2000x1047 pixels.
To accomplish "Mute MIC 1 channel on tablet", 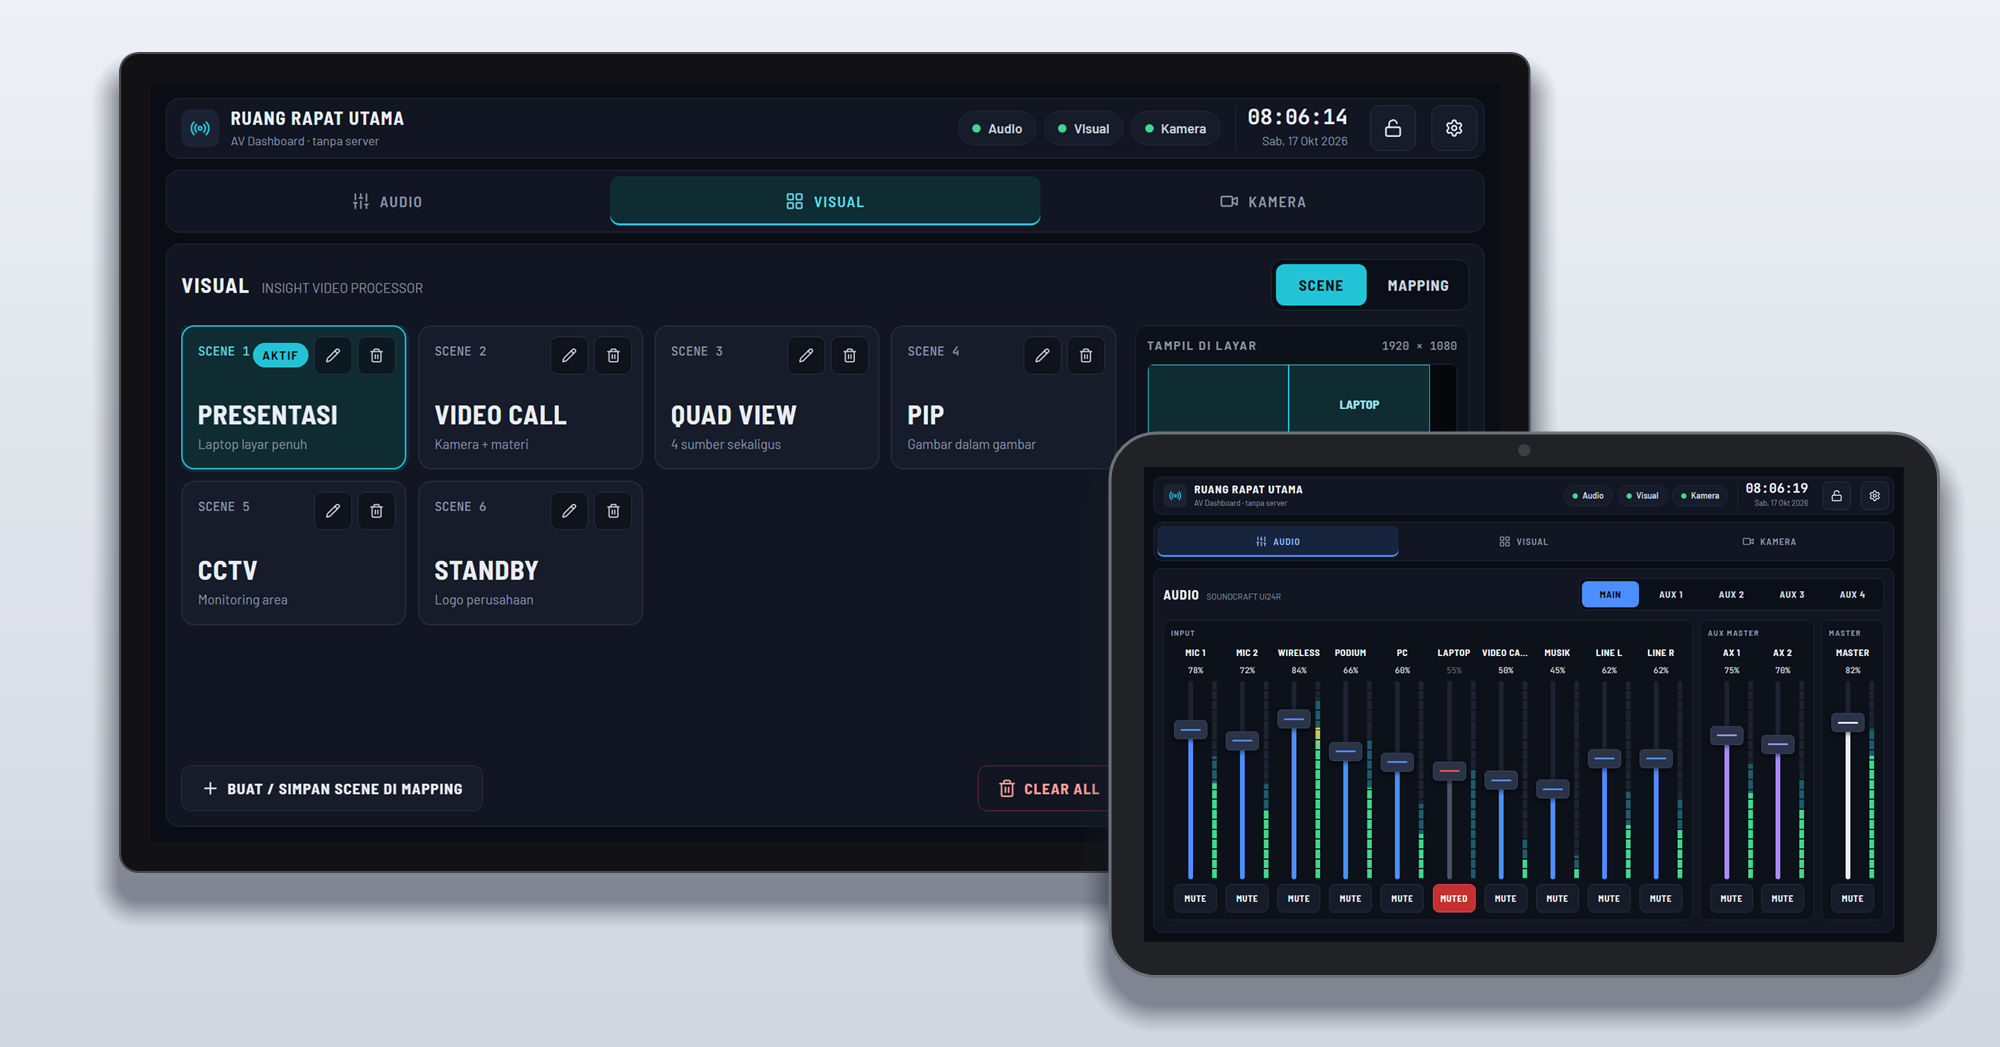I will [1195, 898].
